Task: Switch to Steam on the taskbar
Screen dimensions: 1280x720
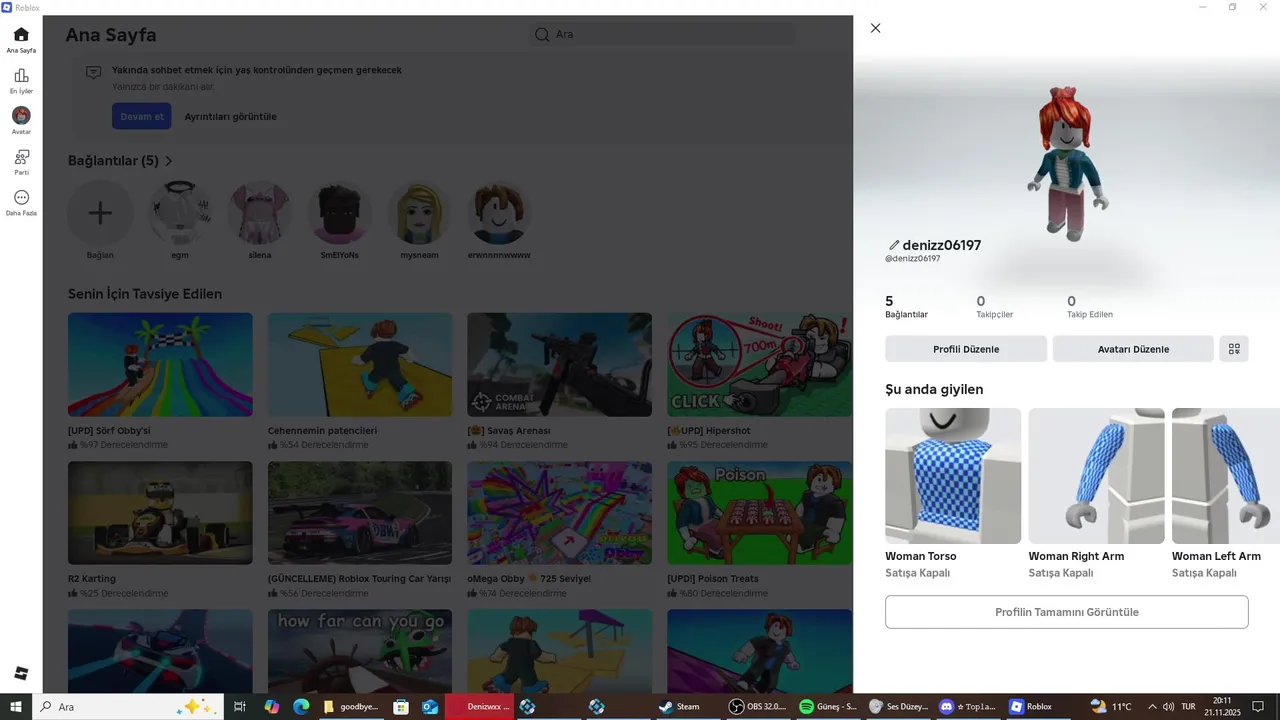Action: [680, 707]
